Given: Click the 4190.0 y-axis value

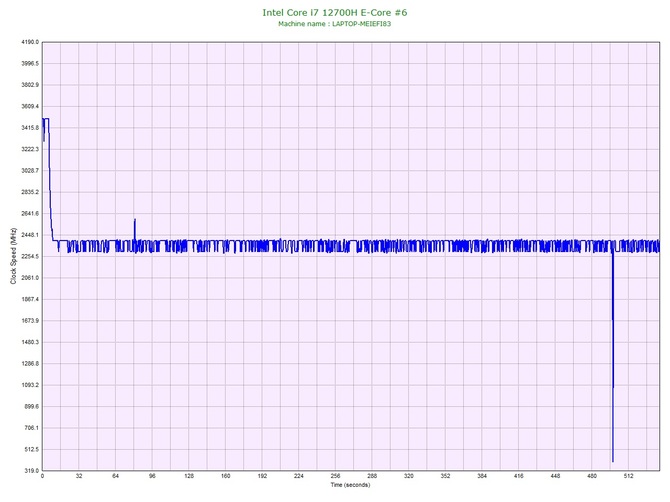Looking at the screenshot, I should 30,42.
